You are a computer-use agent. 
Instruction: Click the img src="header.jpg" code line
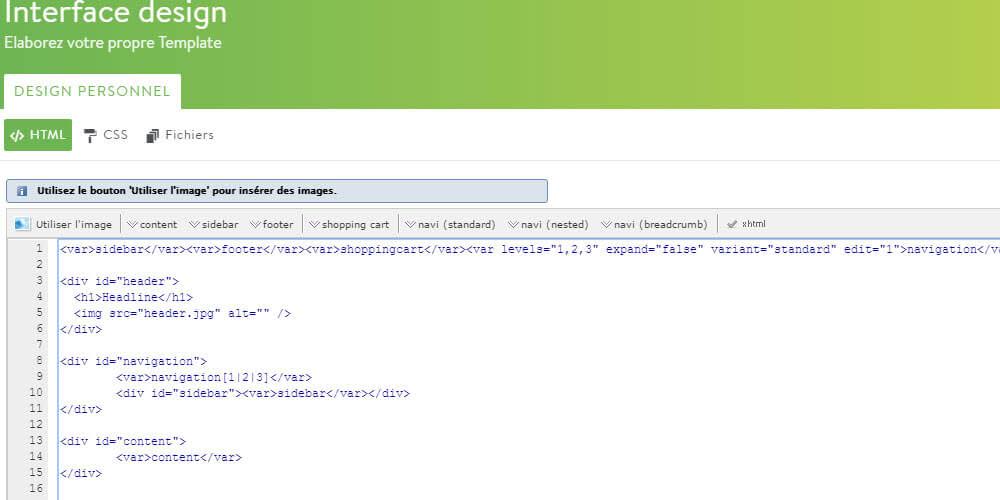point(182,313)
